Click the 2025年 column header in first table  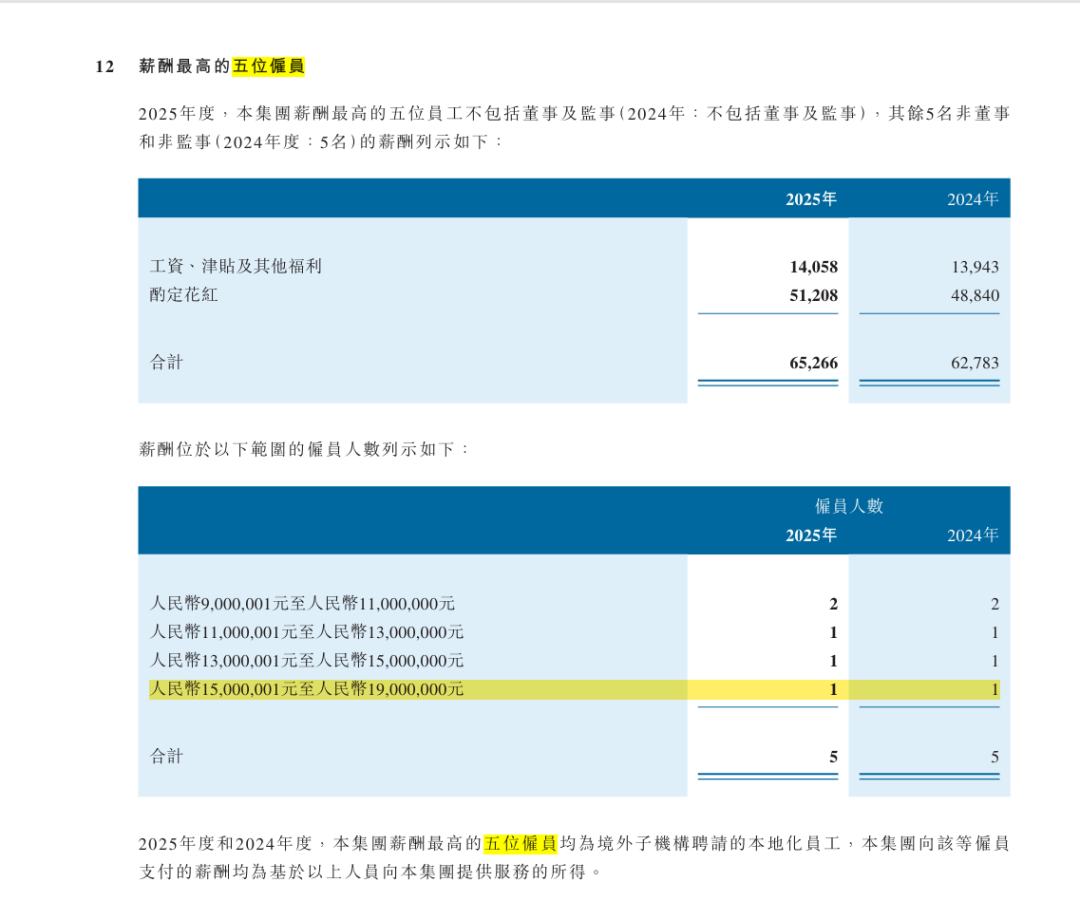[811, 199]
